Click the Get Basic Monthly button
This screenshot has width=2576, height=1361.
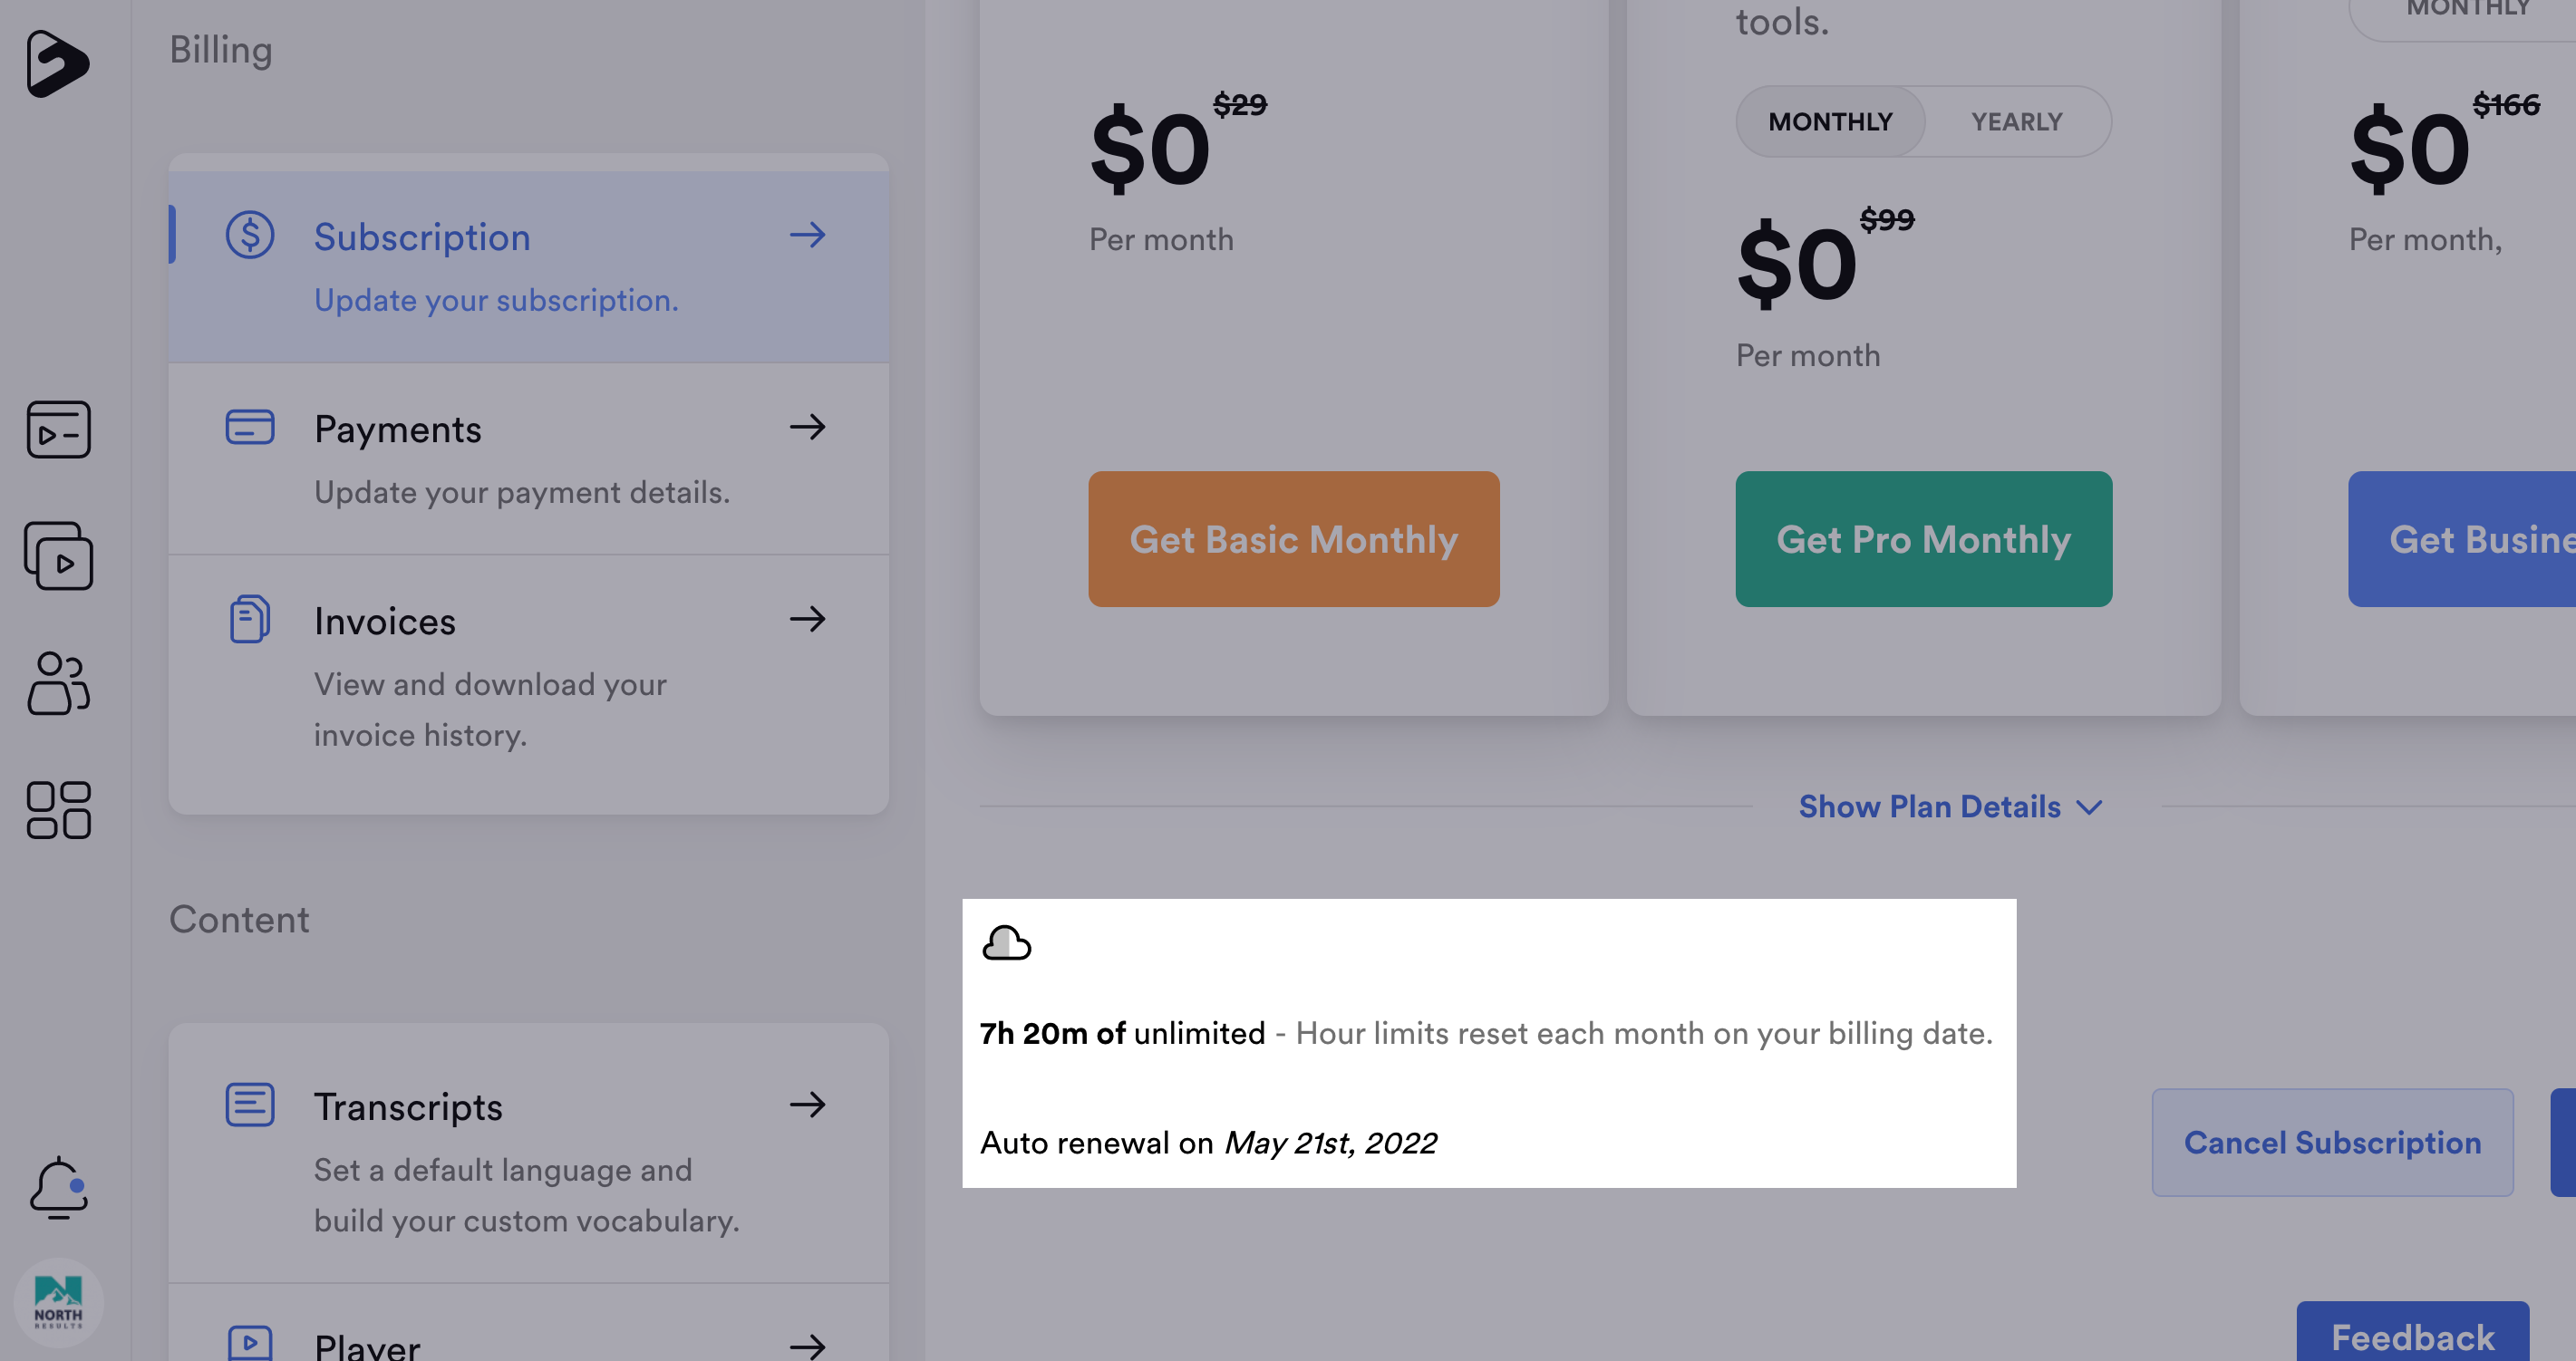tap(1293, 539)
